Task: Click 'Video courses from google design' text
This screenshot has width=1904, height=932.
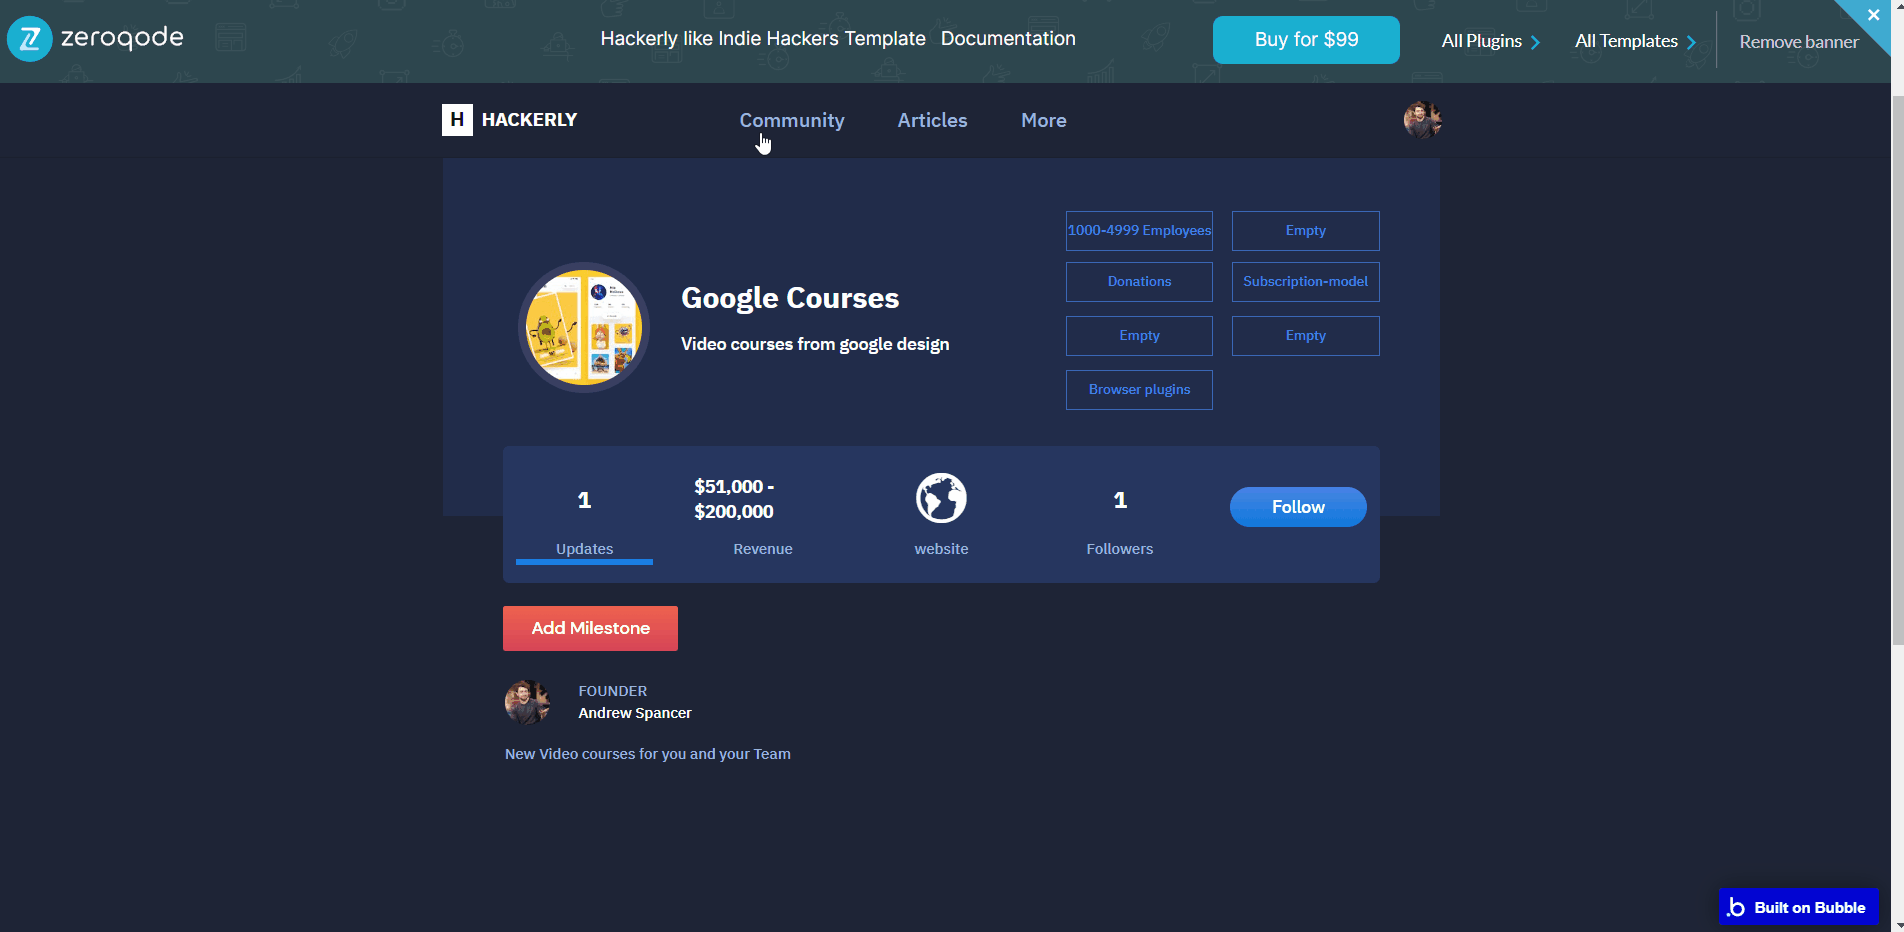Action: pos(815,344)
